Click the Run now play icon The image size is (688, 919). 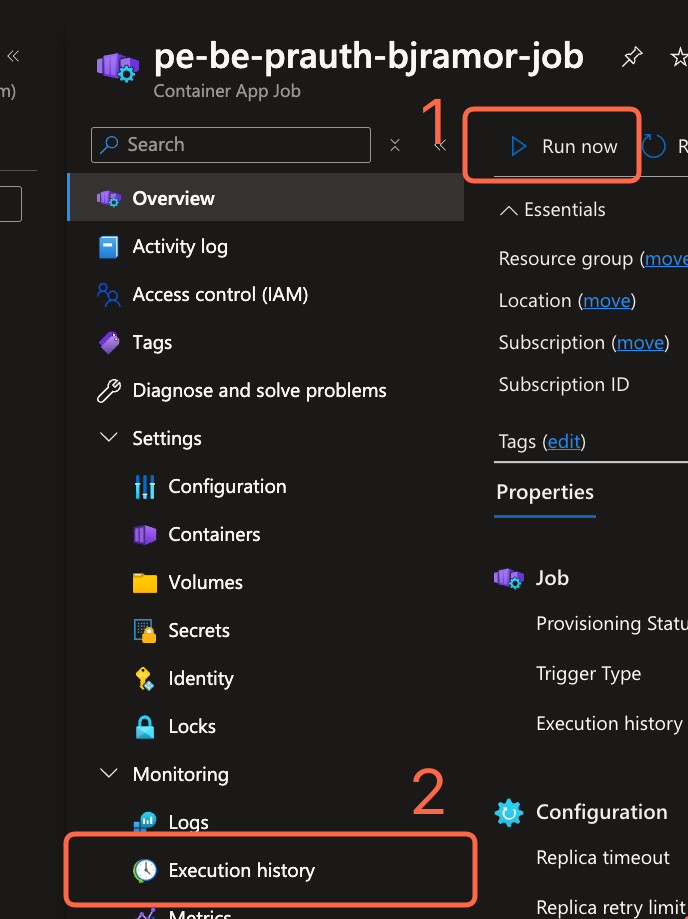coord(518,146)
